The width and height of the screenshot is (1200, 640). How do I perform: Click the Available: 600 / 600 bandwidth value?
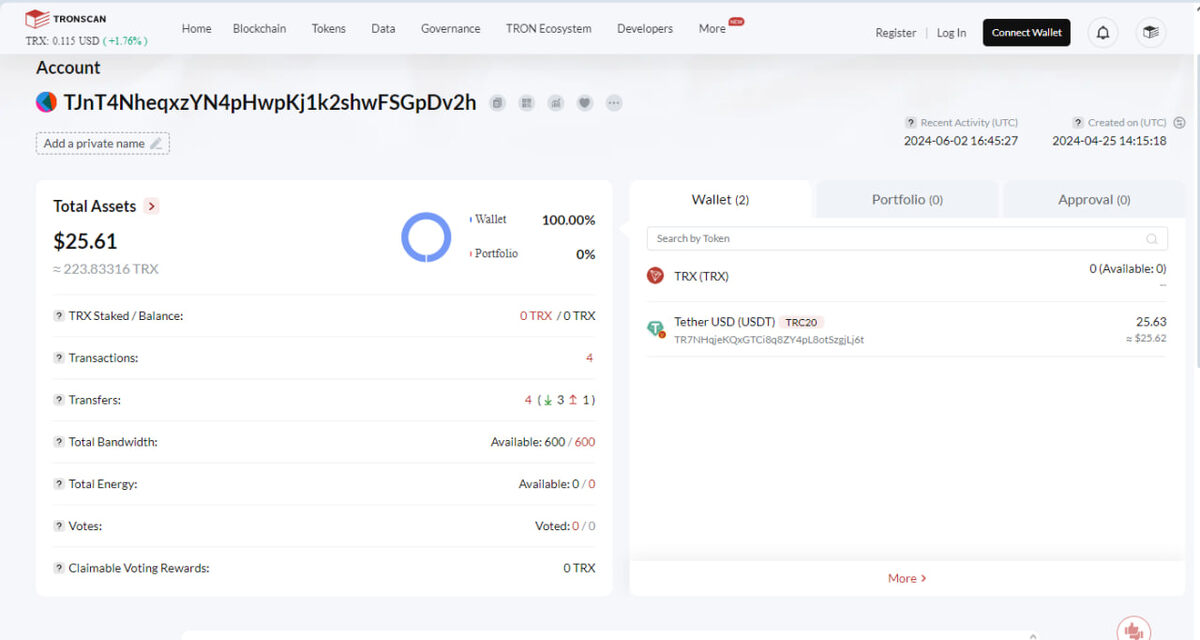543,442
